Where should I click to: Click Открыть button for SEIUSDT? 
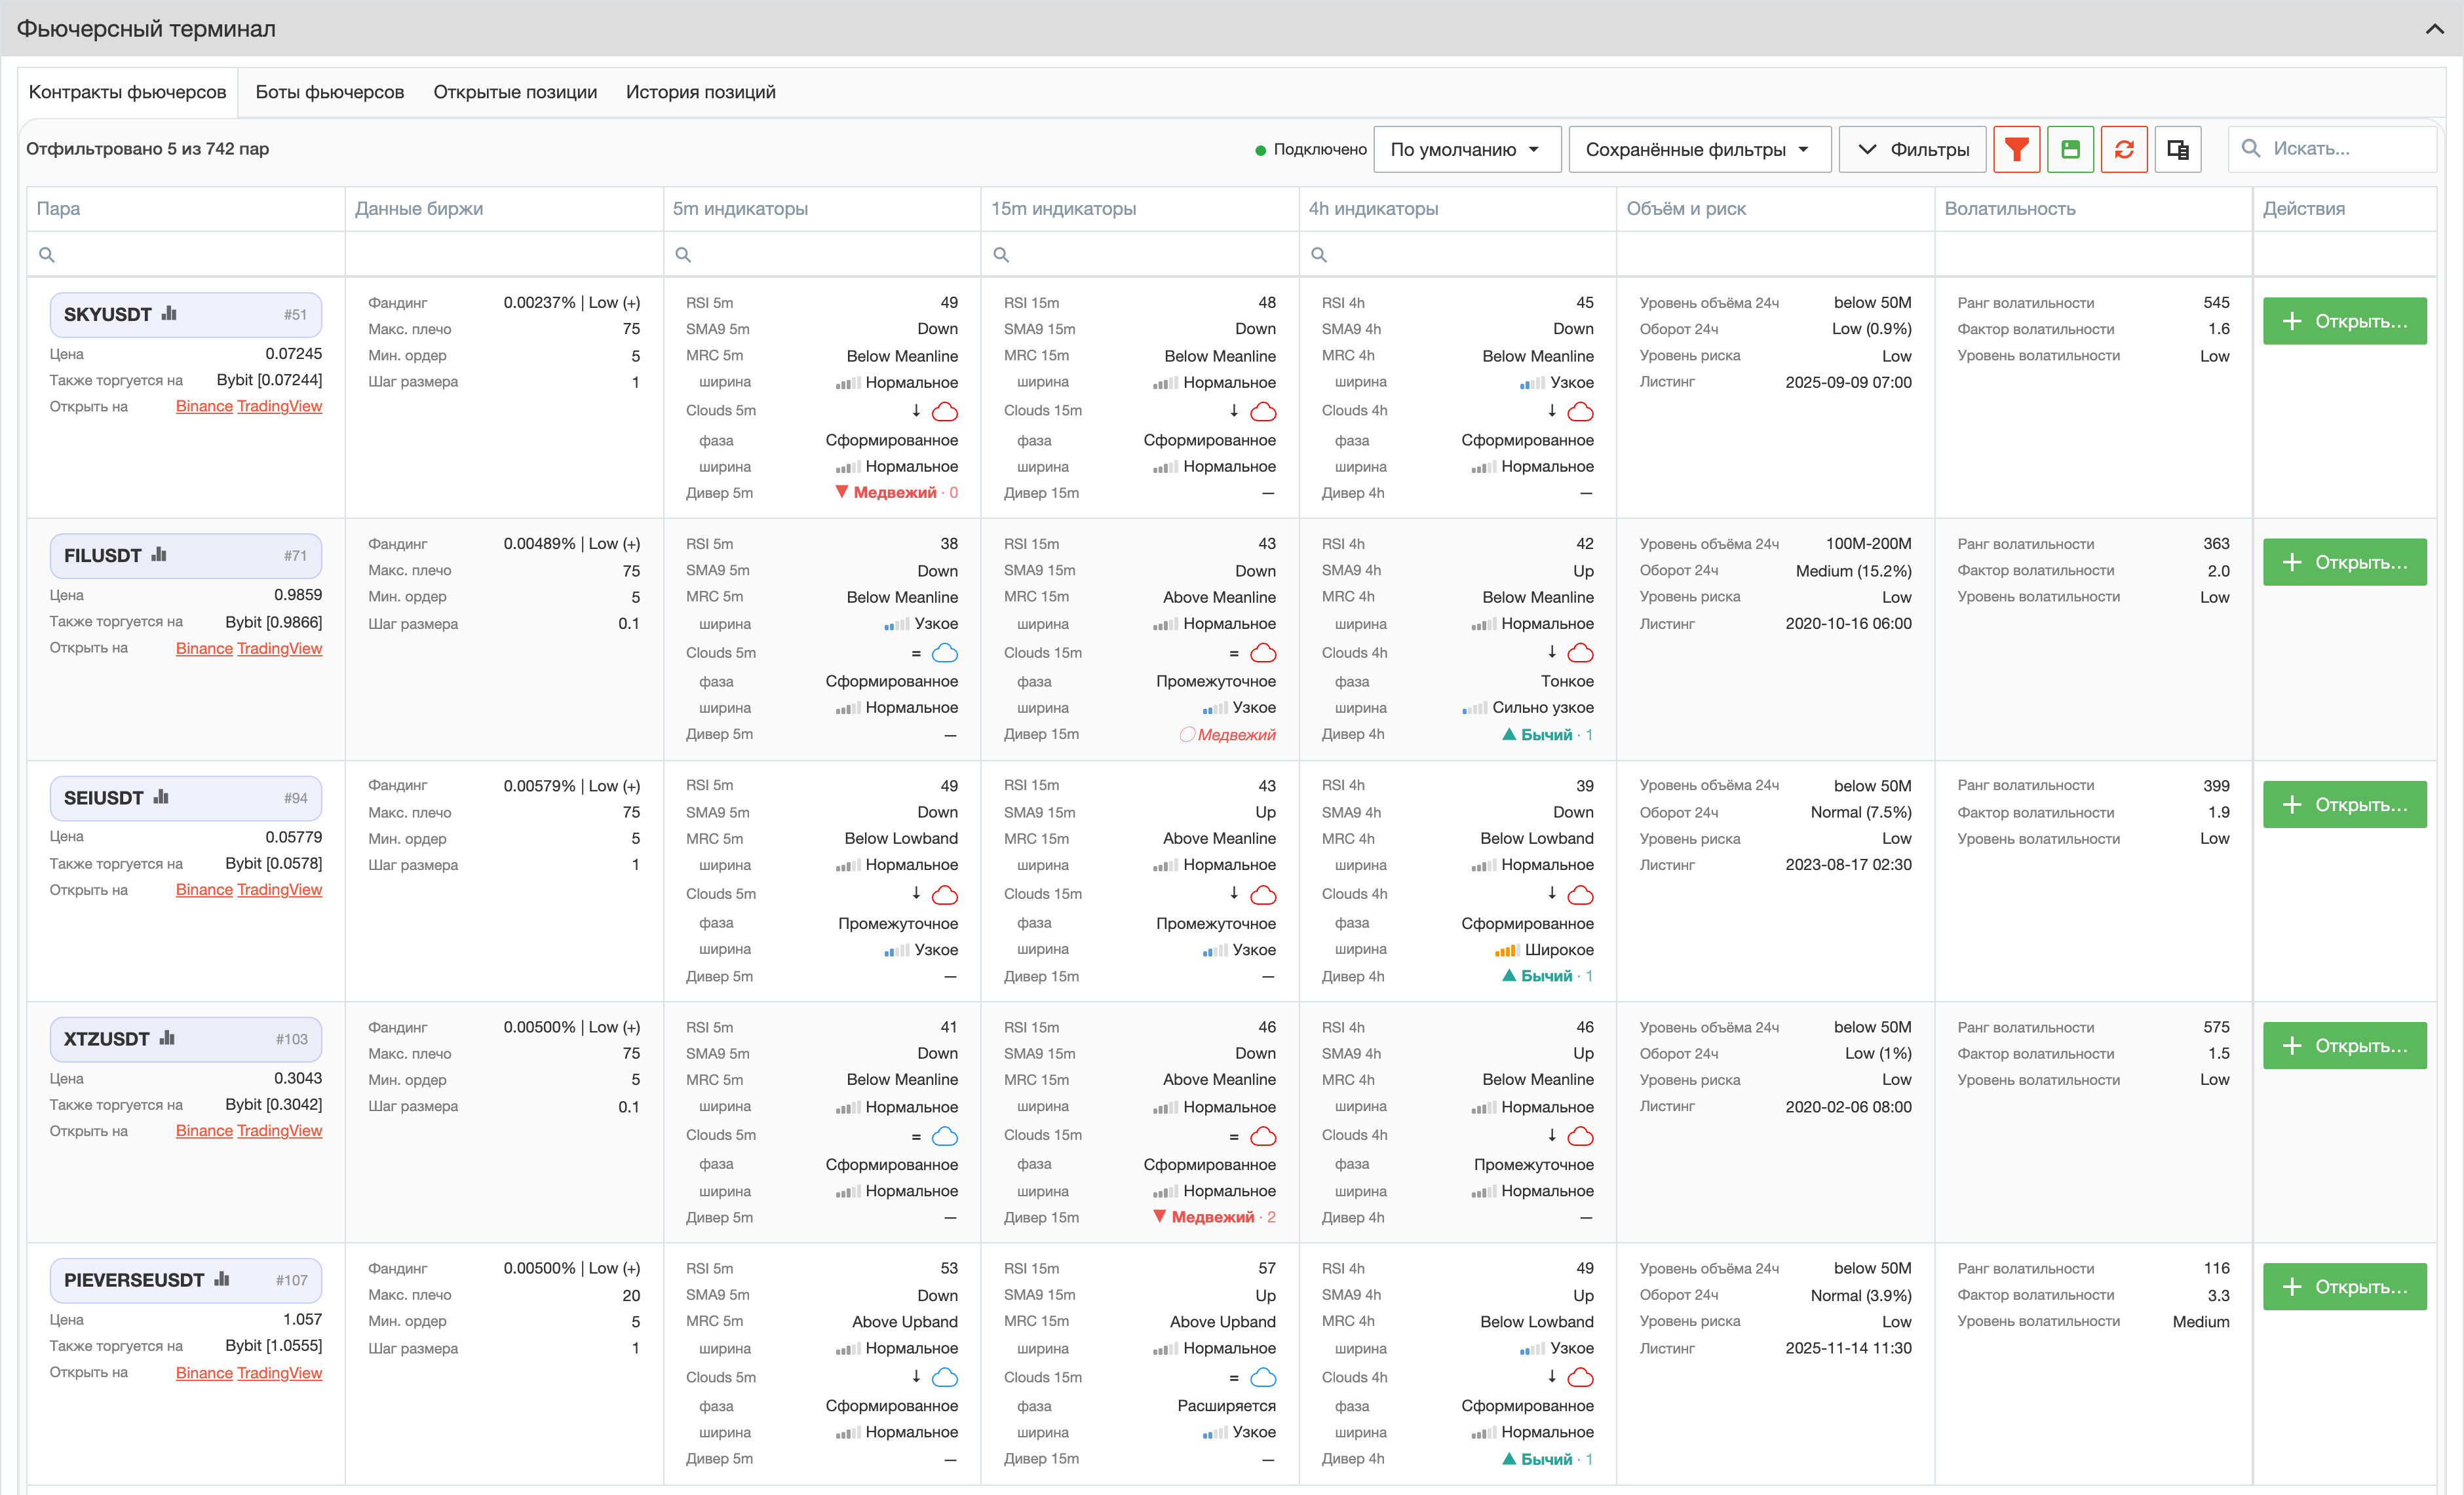tap(2344, 804)
